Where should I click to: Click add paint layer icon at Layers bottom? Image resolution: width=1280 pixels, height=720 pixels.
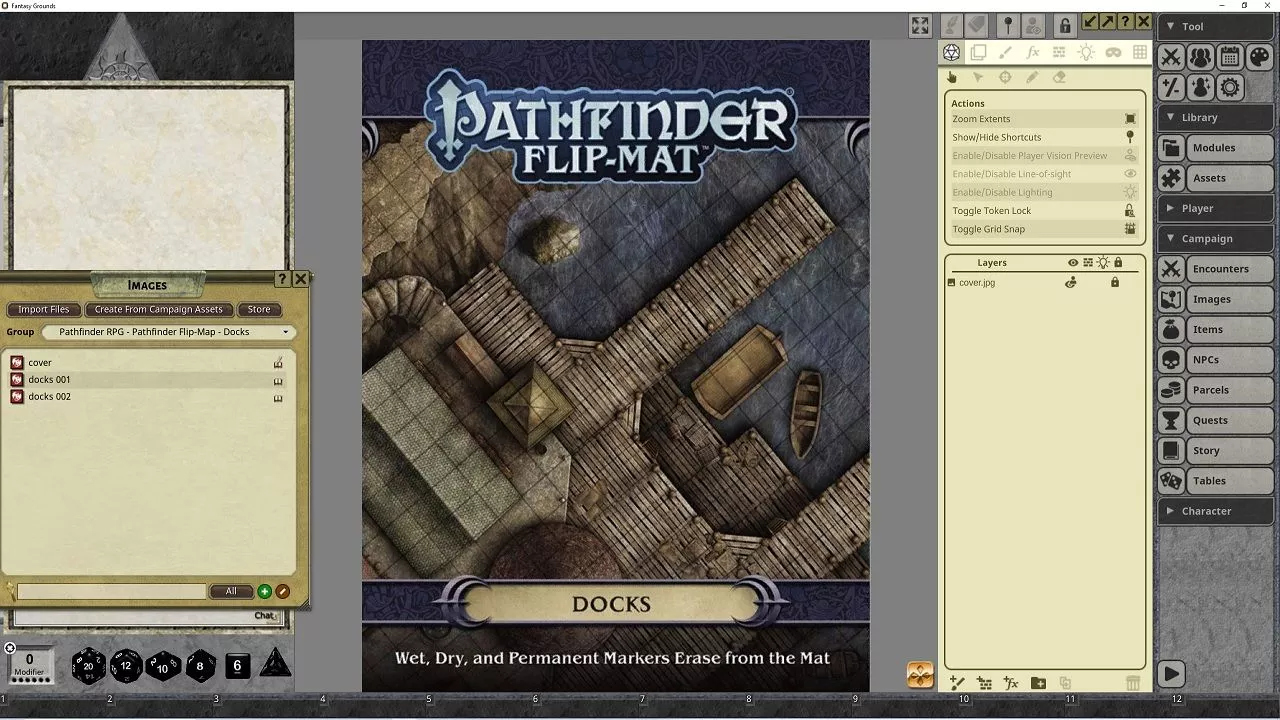tap(957, 683)
